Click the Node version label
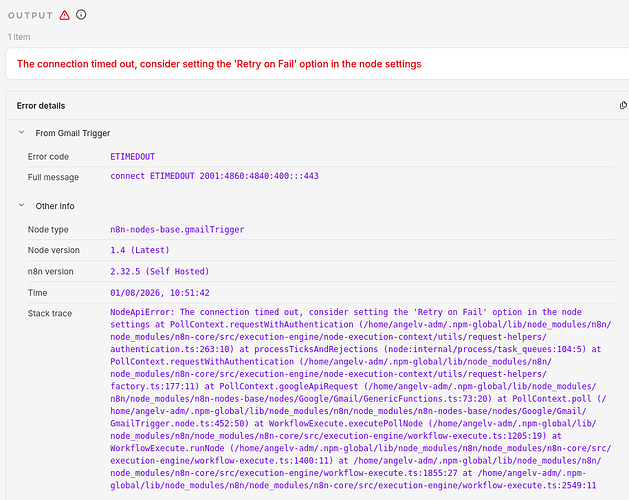The width and height of the screenshot is (629, 500). 53,250
